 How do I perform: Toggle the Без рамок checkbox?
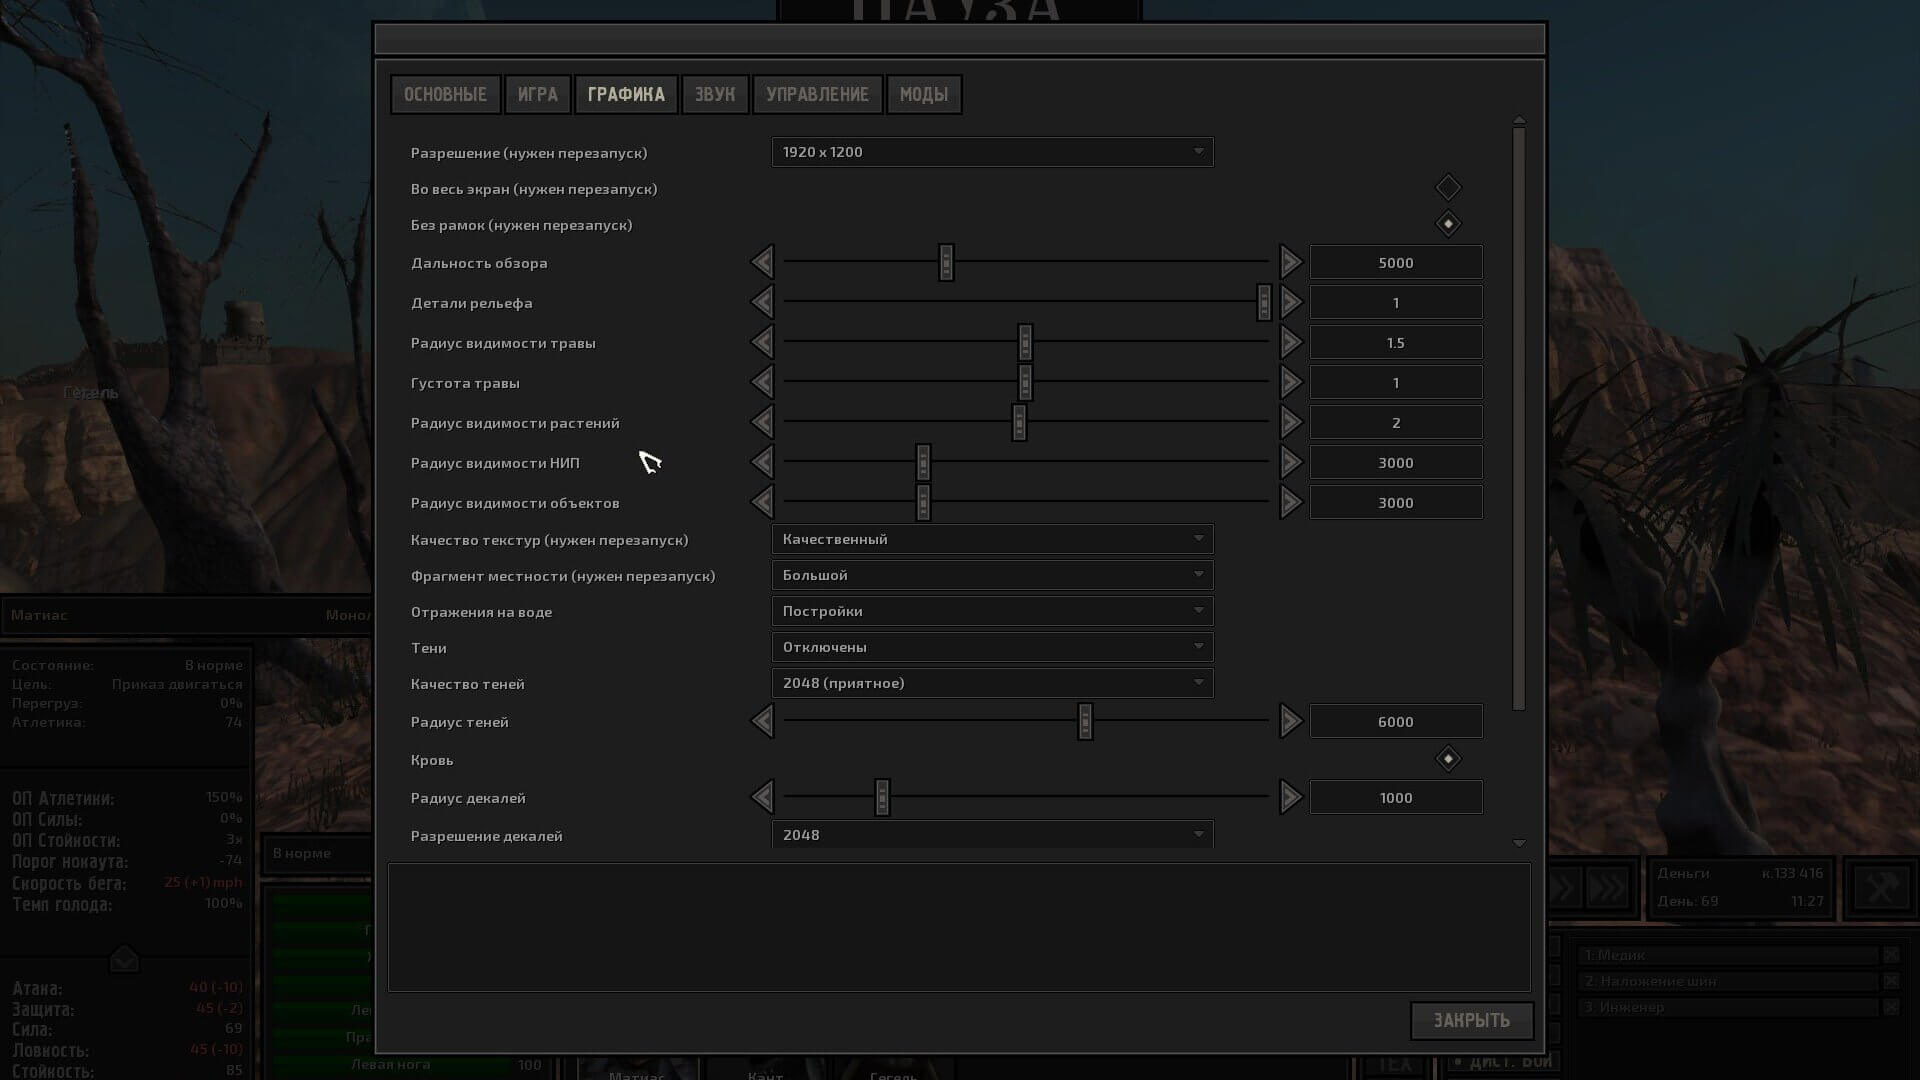1448,224
